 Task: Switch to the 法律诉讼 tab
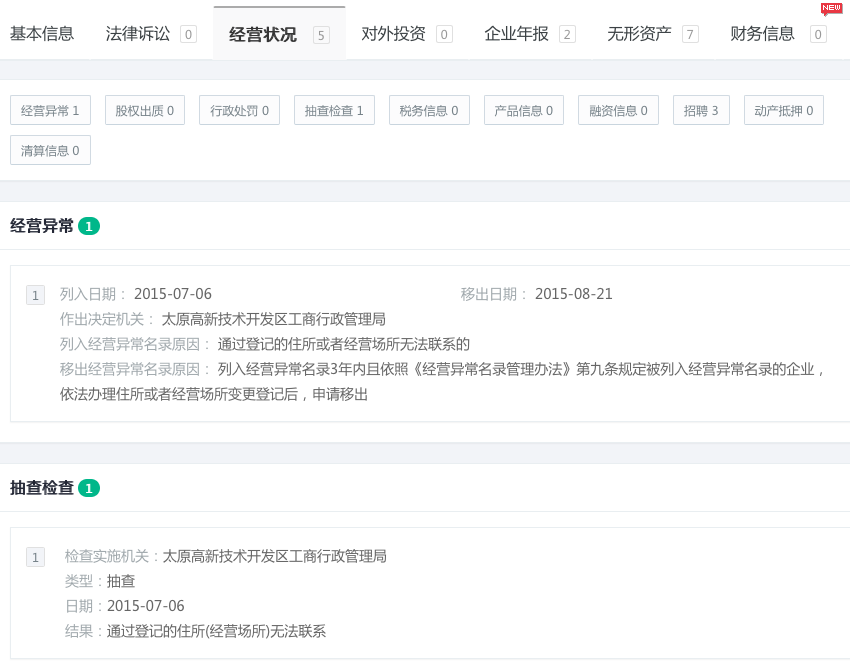point(150,34)
